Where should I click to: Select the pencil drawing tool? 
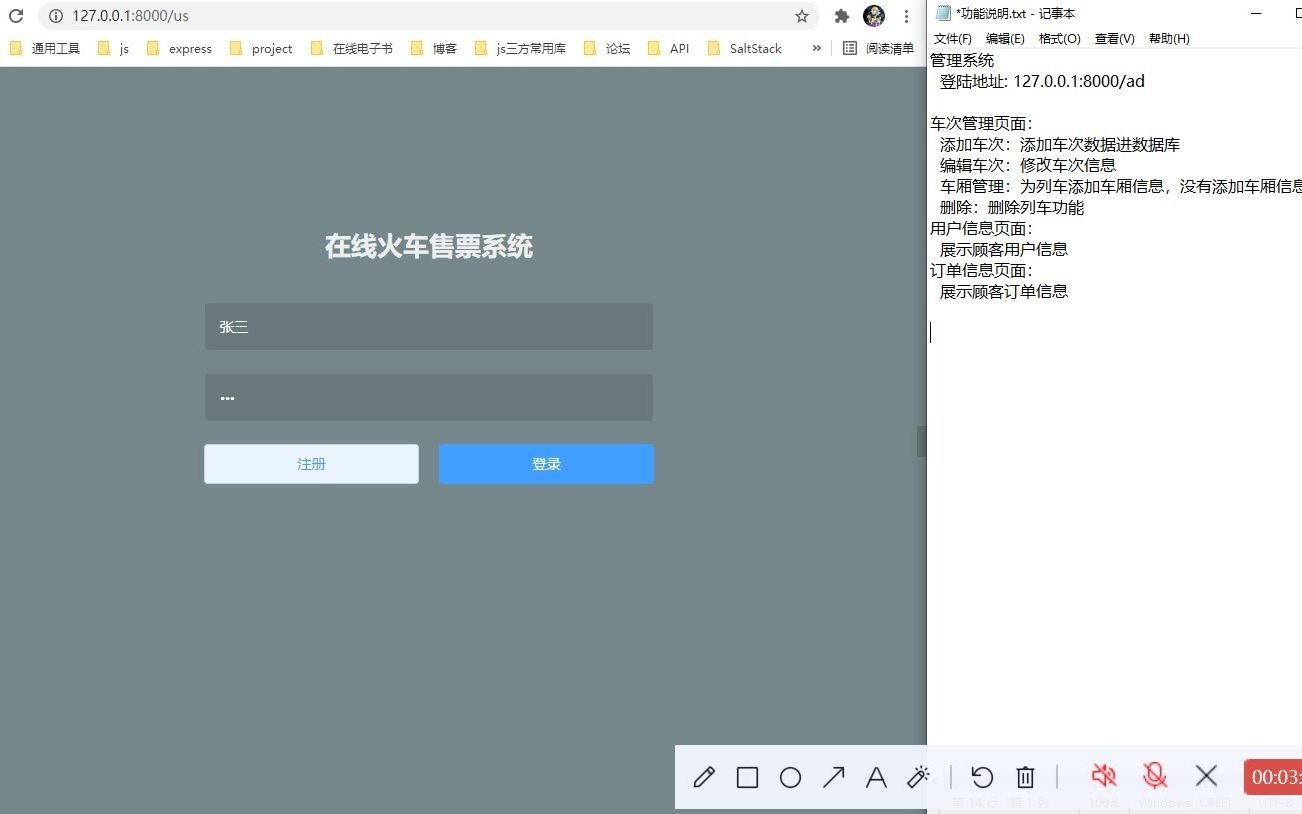(704, 777)
